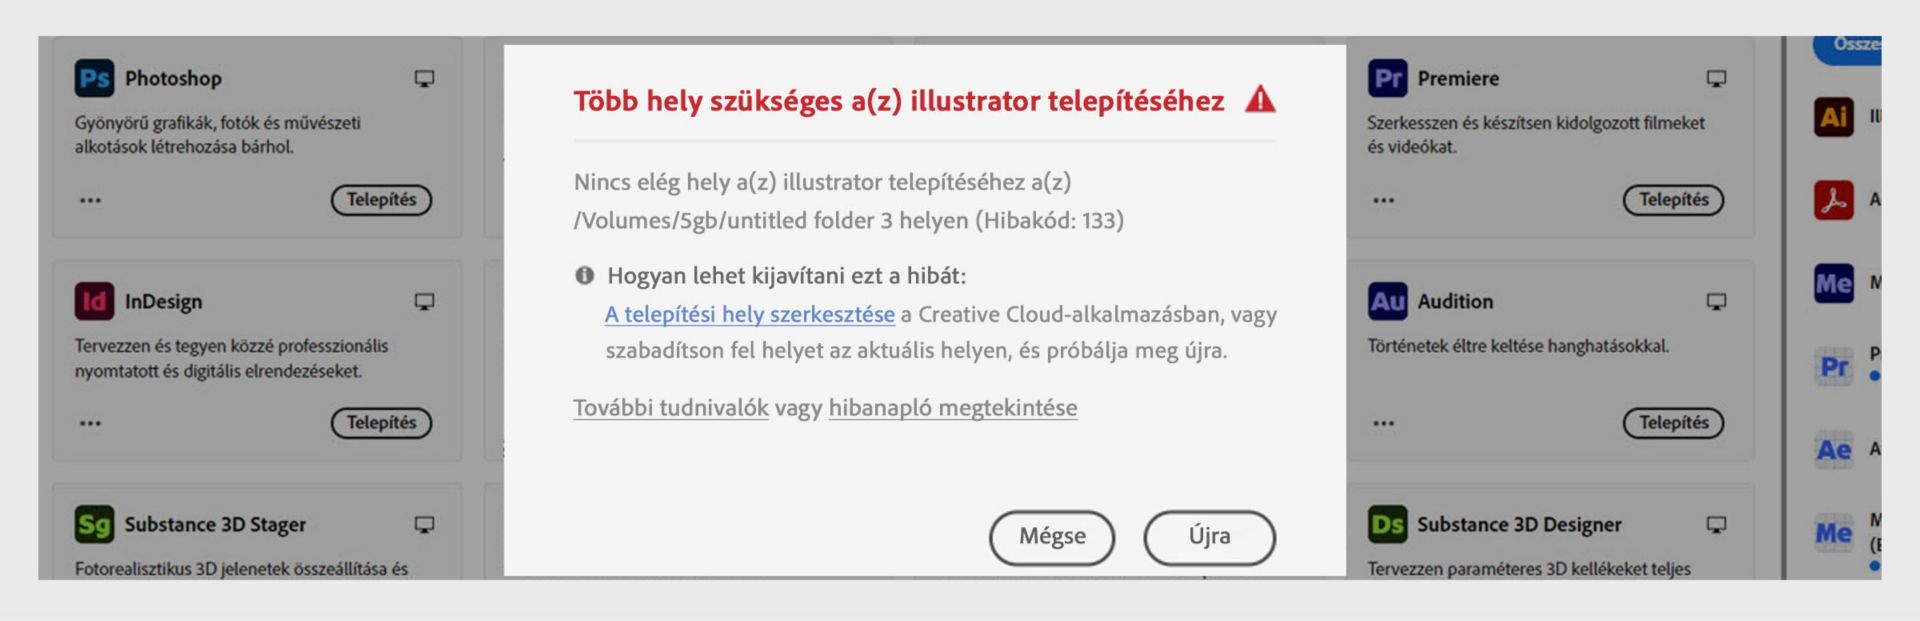Click the Premiere app icon

tap(1387, 78)
